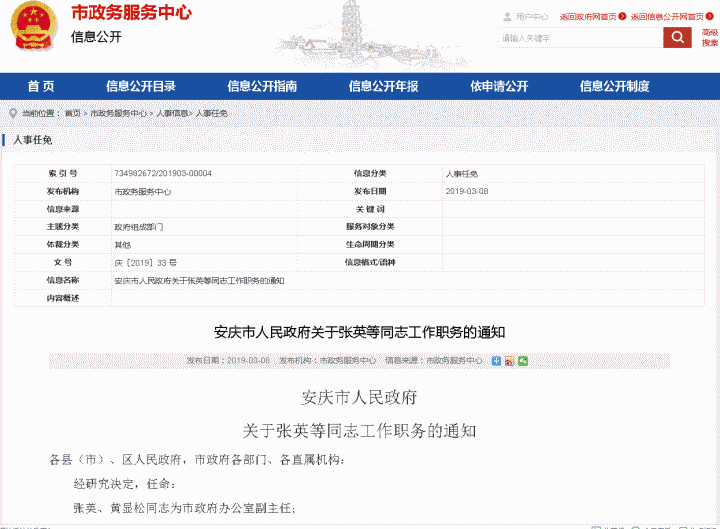This screenshot has width=720, height=529.
Task: Click index number 734982672/201903-00004
Action: coord(163,174)
